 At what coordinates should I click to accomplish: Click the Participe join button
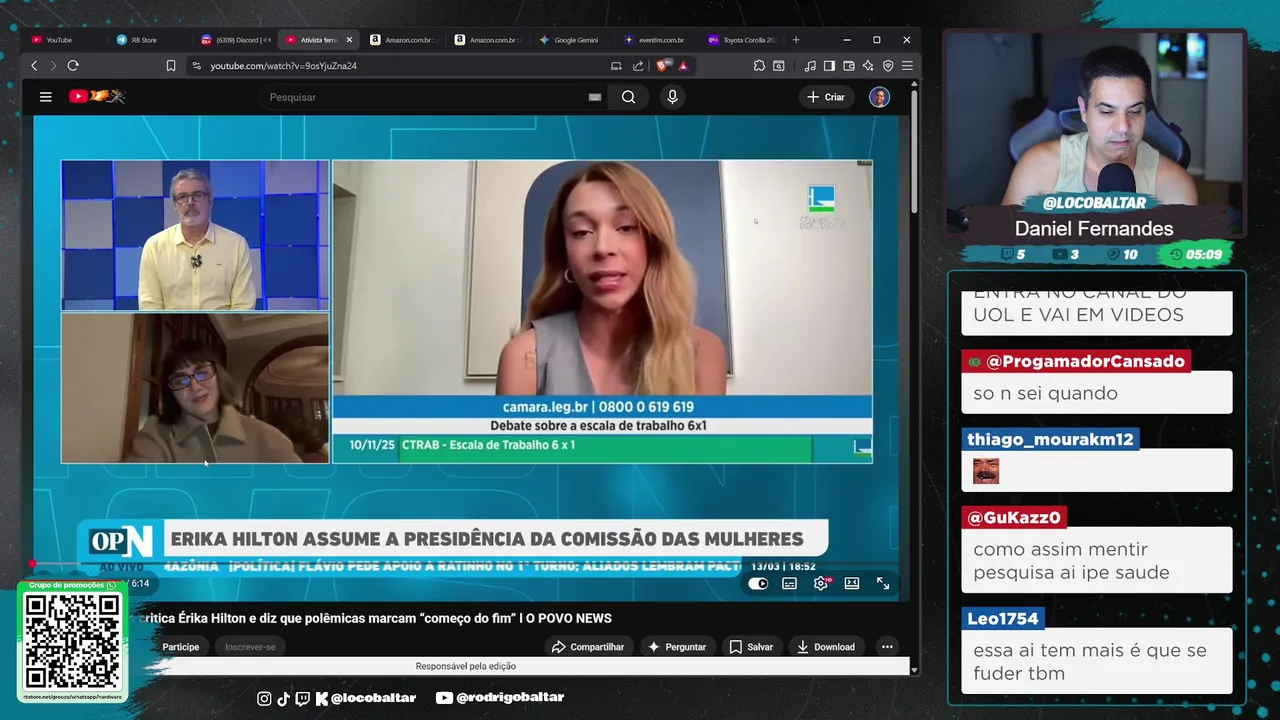(181, 647)
